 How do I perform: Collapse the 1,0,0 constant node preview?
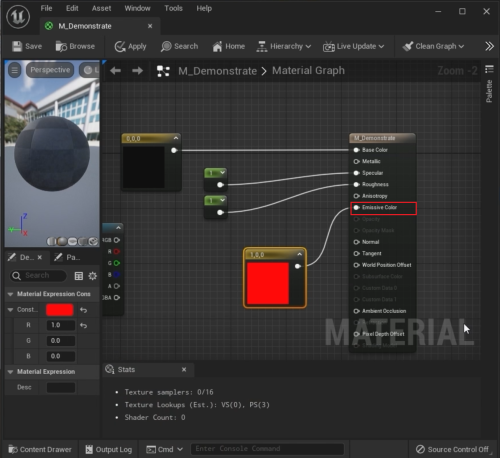tap(299, 254)
